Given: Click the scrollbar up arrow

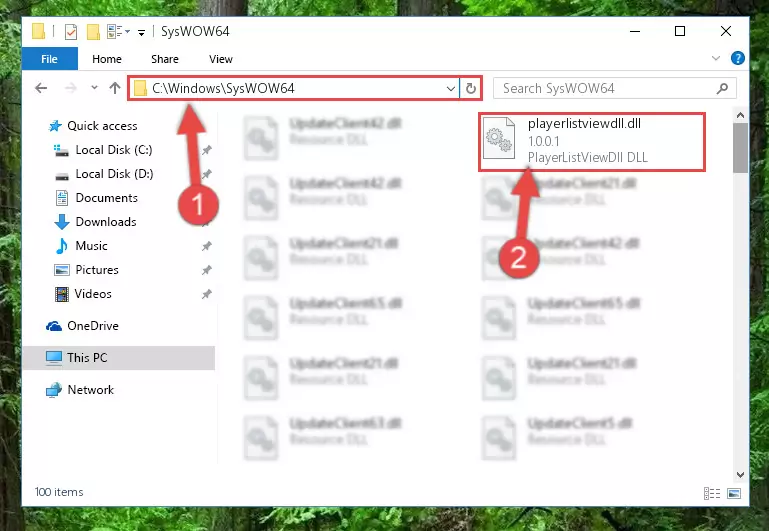Looking at the screenshot, I should pos(741,115).
